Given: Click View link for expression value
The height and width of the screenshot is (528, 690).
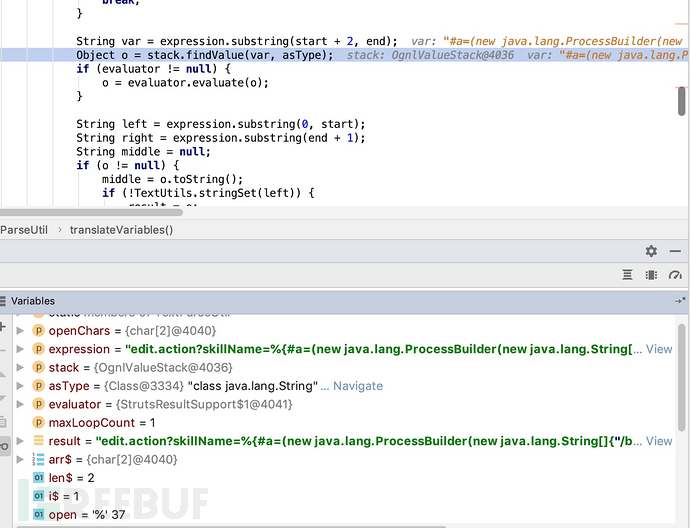Looking at the screenshot, I should pyautogui.click(x=659, y=349).
